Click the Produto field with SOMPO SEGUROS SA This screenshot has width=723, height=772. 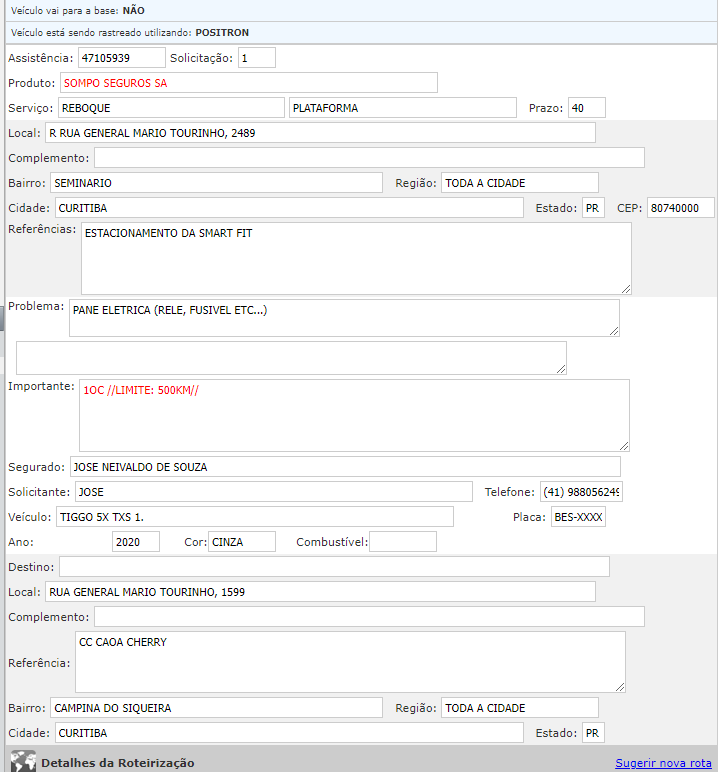click(248, 83)
